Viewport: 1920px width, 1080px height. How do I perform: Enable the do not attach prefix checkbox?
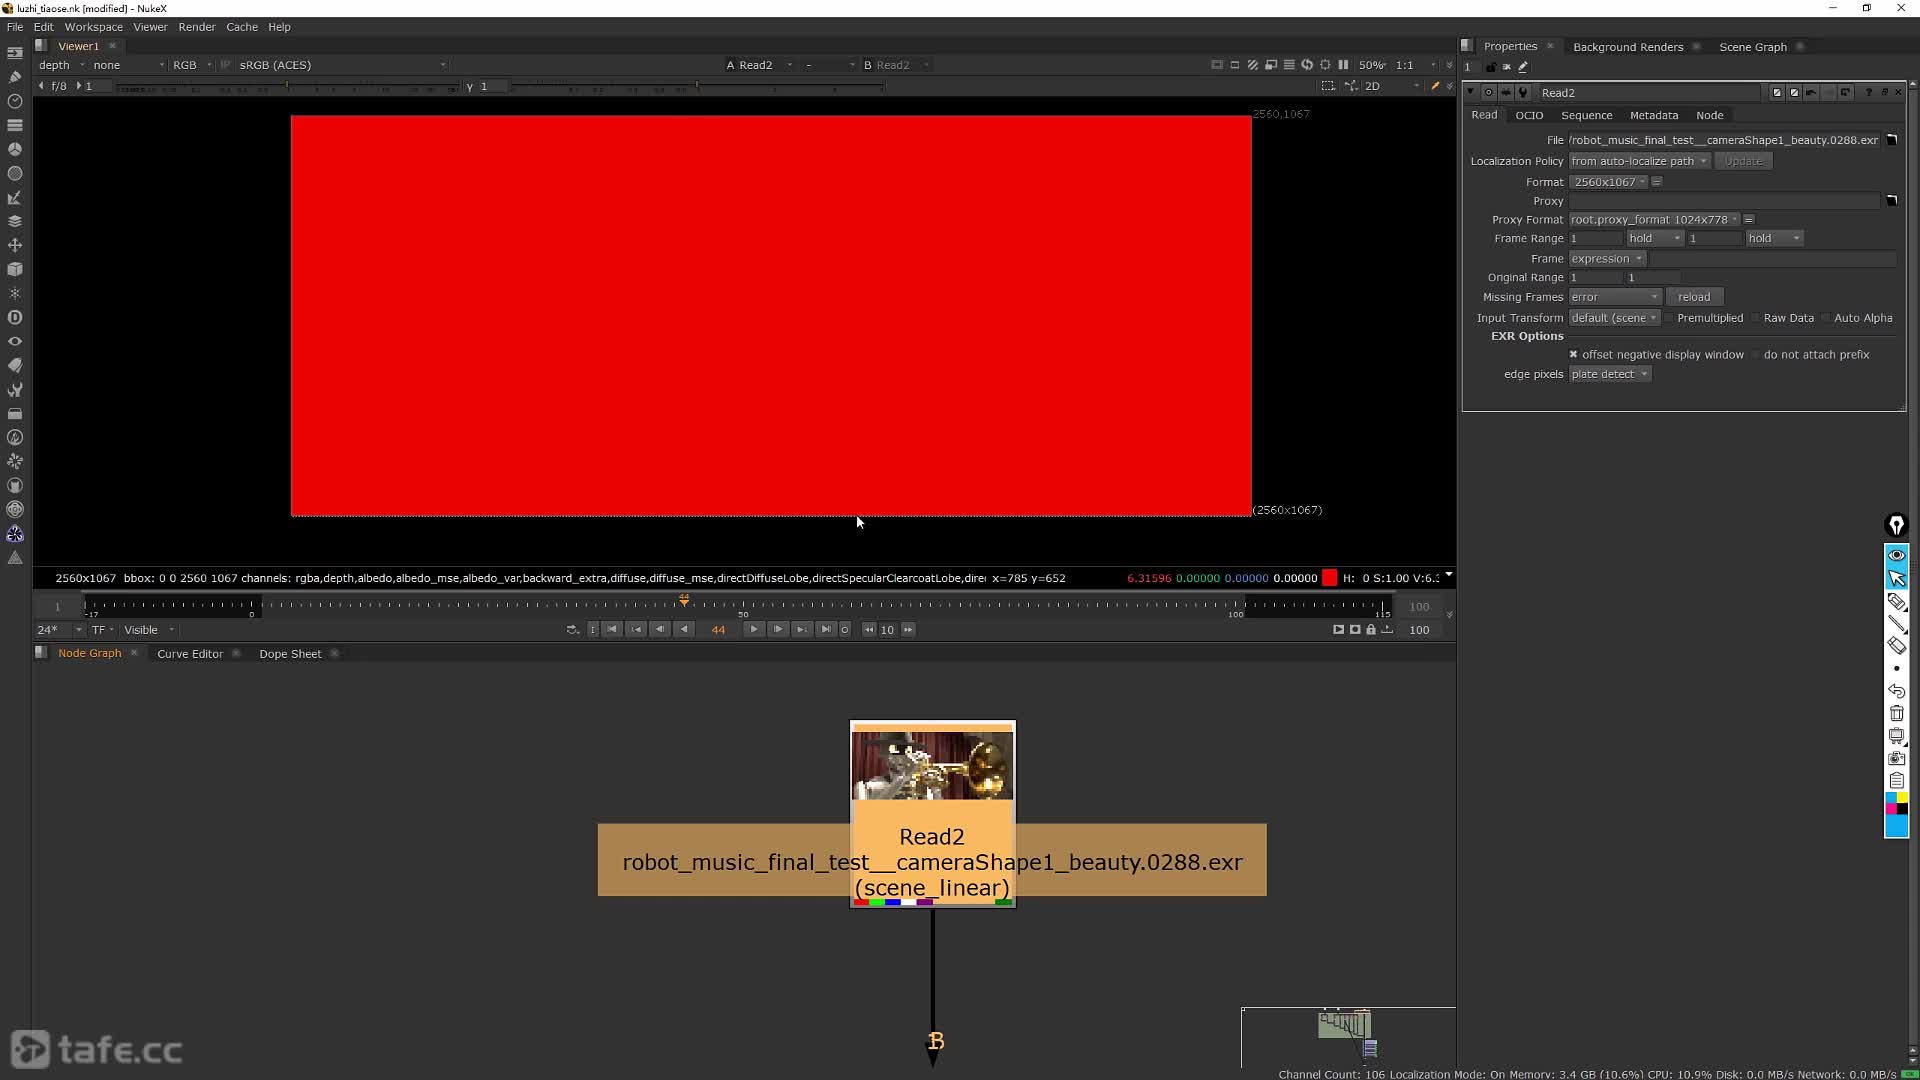pos(1755,355)
